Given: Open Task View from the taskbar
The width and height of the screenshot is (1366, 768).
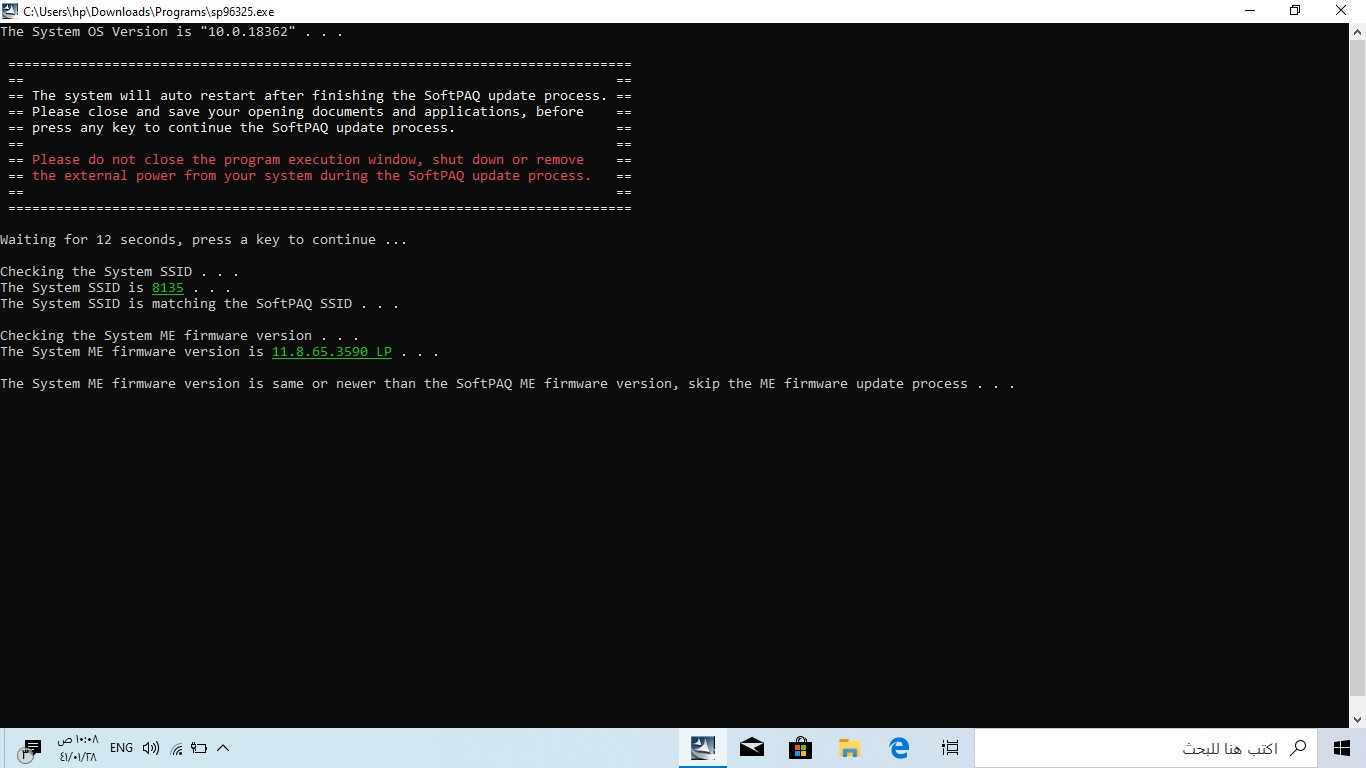Looking at the screenshot, I should click(x=949, y=747).
